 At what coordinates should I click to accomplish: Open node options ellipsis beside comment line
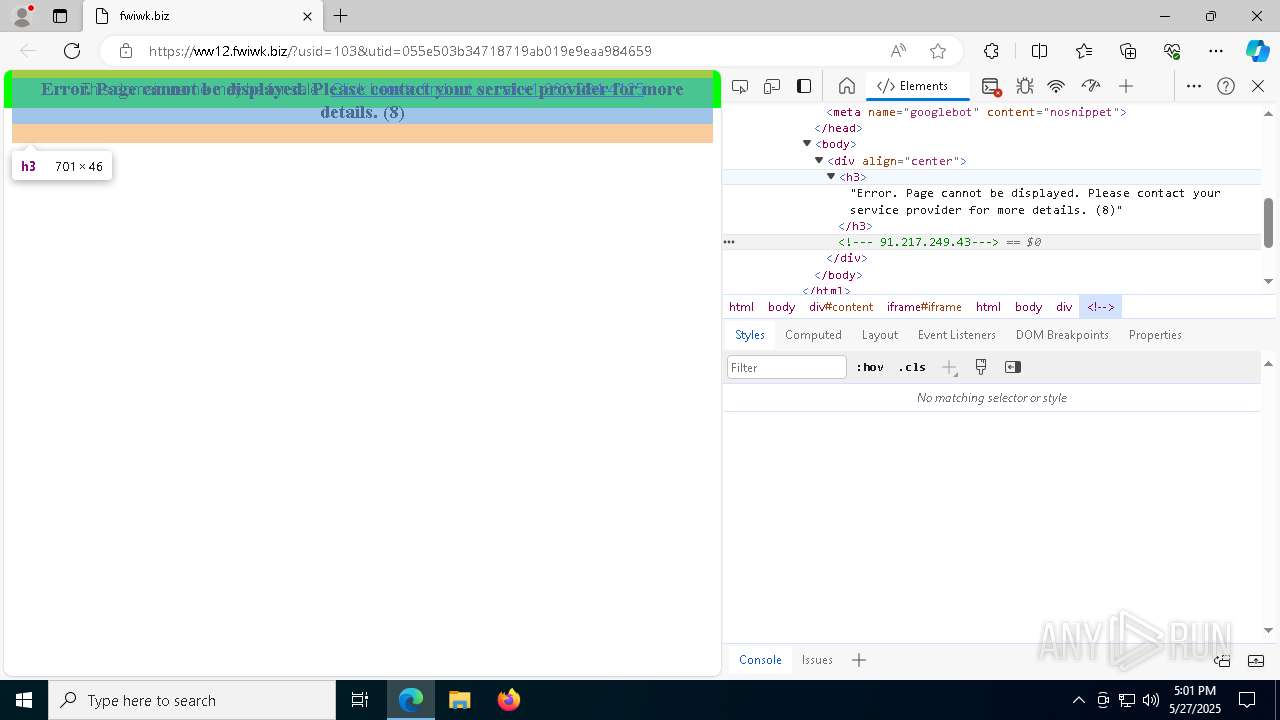(x=729, y=242)
